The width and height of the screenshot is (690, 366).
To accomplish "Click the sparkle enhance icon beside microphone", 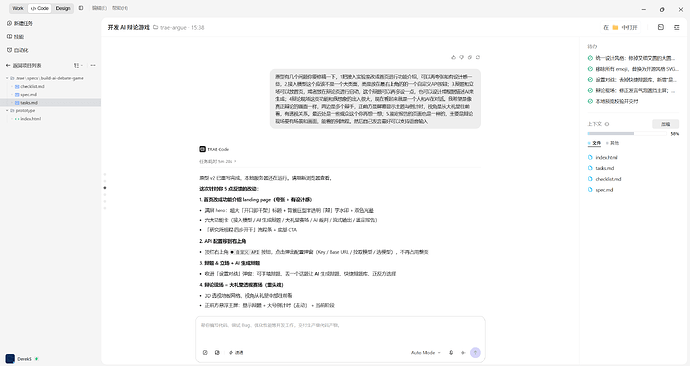I will point(463,352).
